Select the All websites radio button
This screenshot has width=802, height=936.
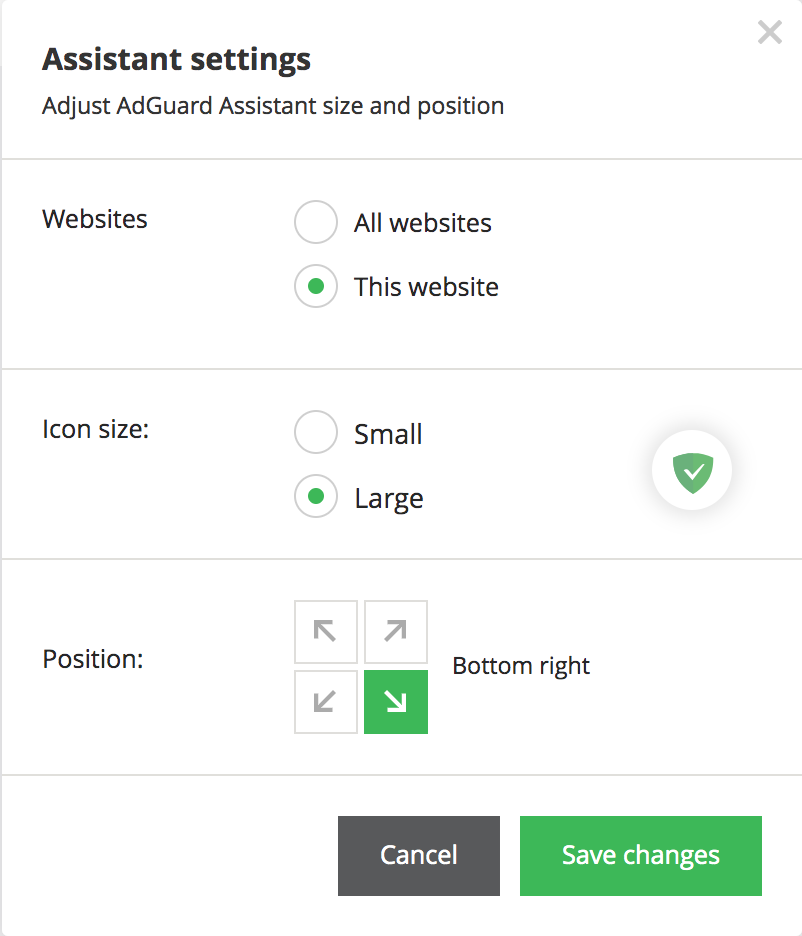[x=316, y=222]
